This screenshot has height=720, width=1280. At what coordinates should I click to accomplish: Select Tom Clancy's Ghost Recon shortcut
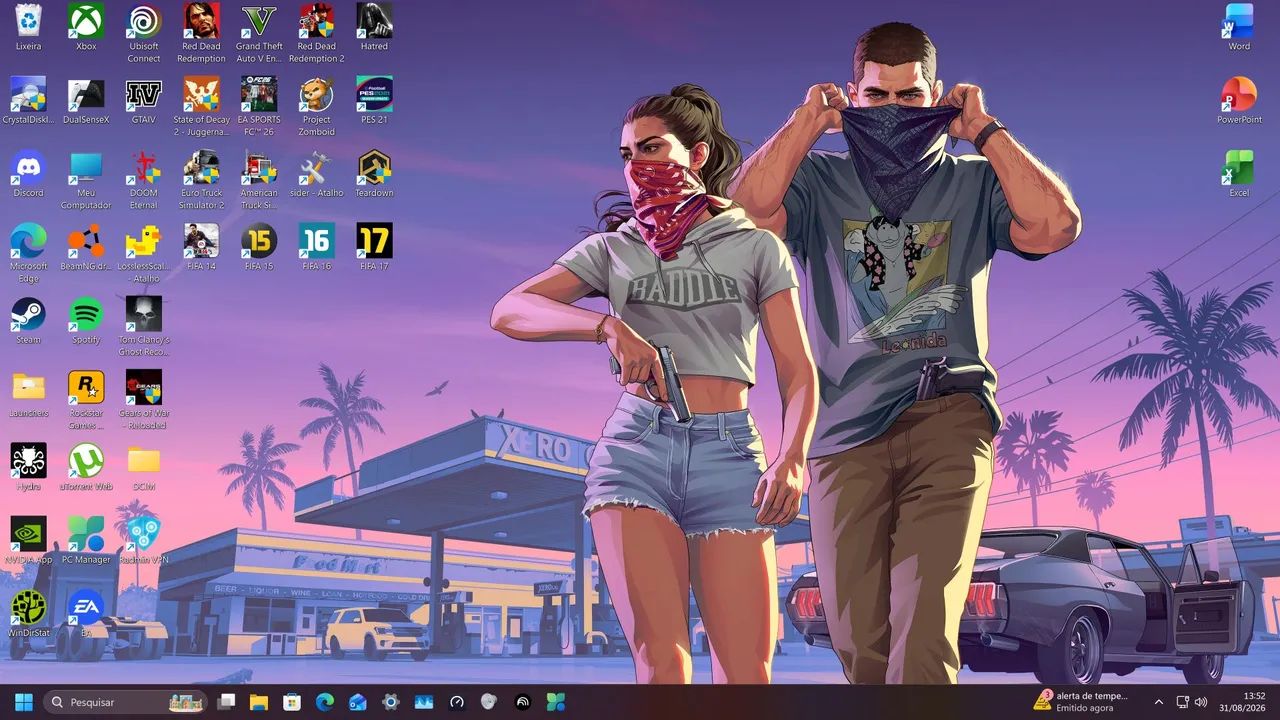[144, 326]
